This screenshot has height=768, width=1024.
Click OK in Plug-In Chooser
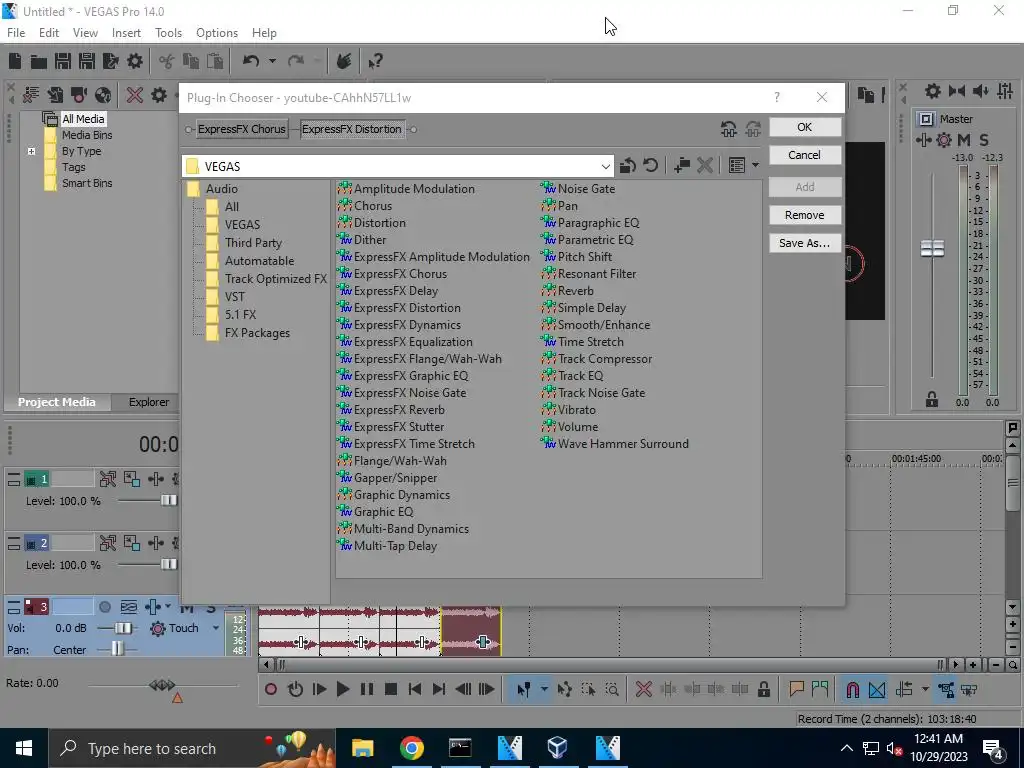[805, 127]
